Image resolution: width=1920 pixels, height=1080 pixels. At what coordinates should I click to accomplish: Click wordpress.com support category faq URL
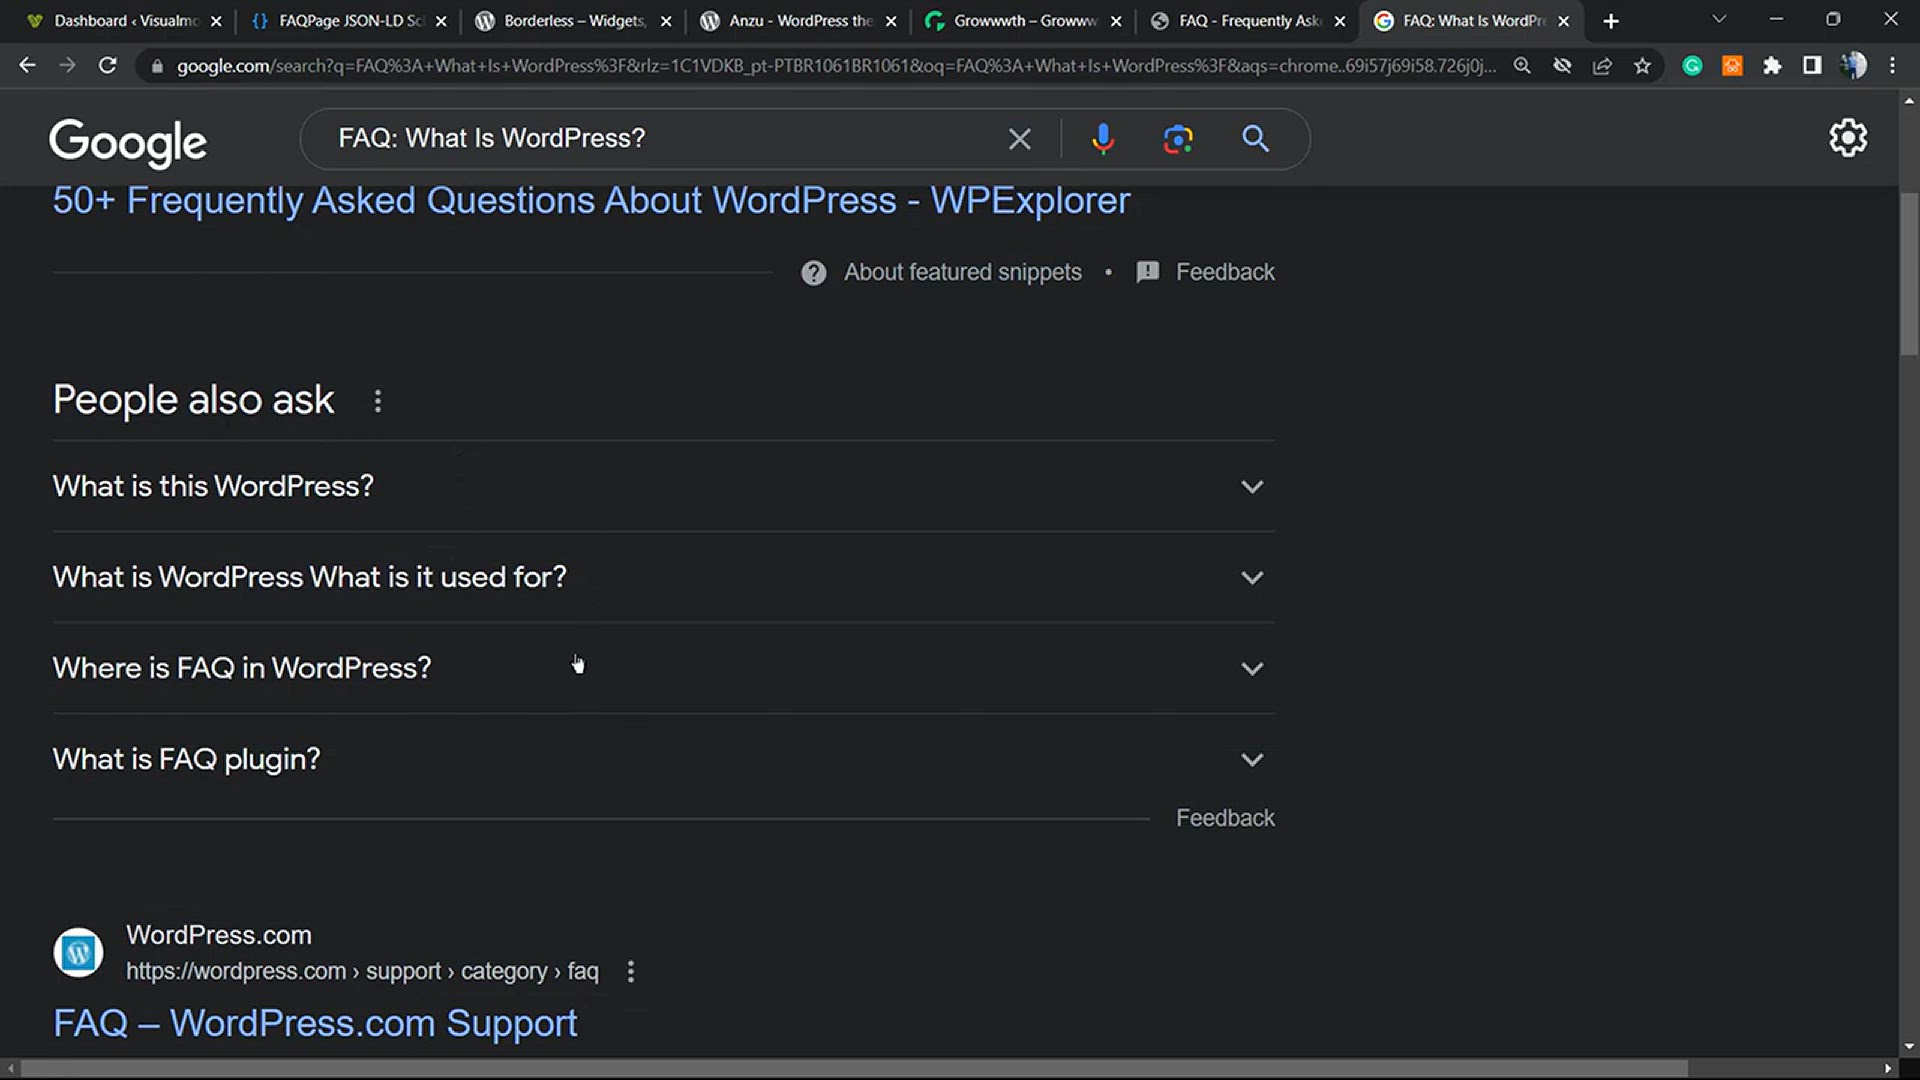pos(362,972)
